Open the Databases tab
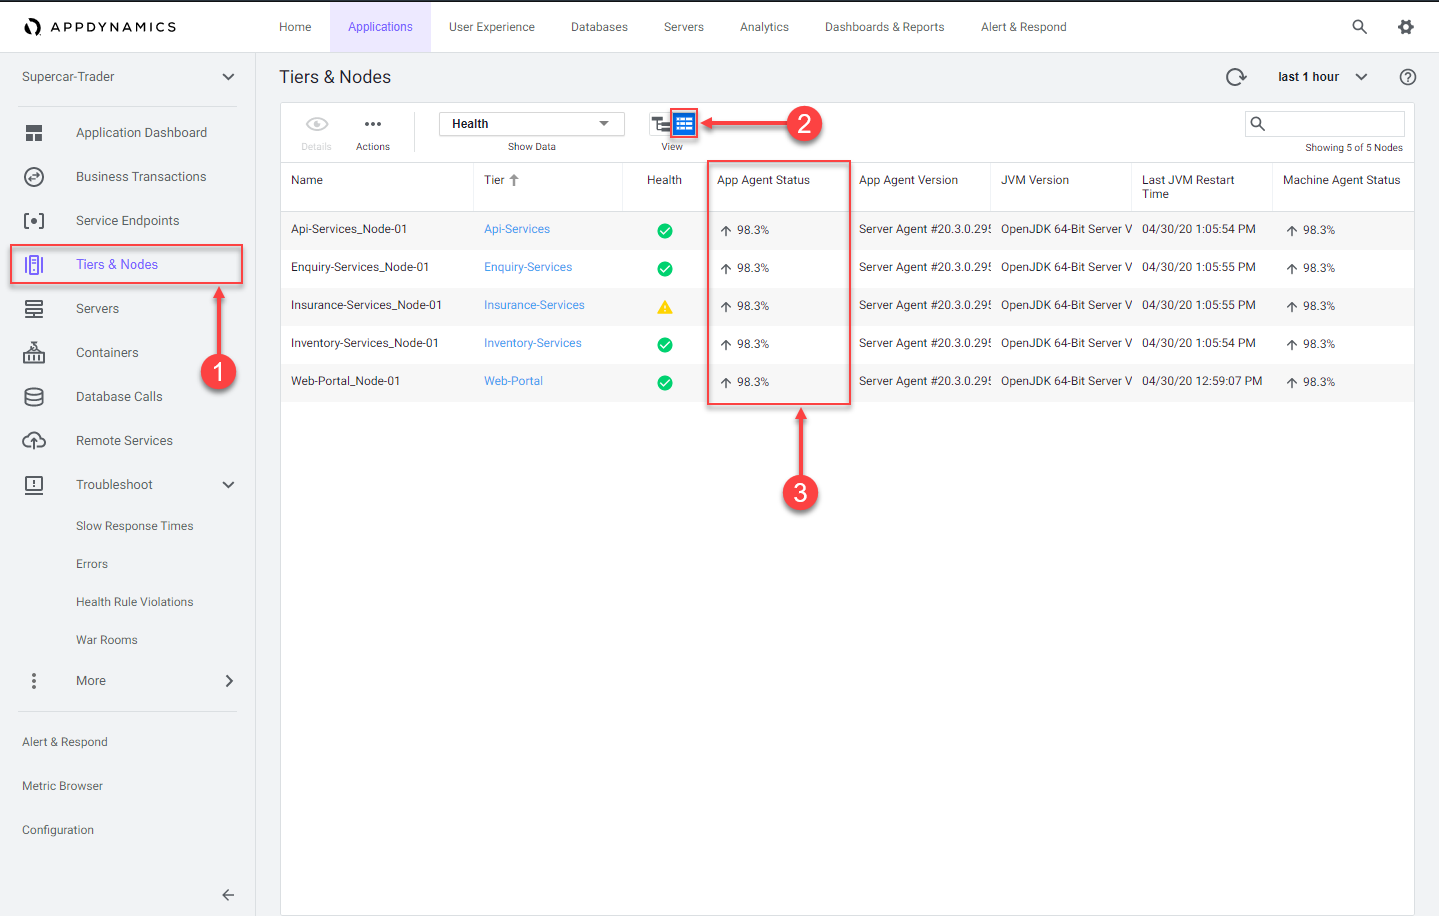The height and width of the screenshot is (916, 1439). point(599,27)
